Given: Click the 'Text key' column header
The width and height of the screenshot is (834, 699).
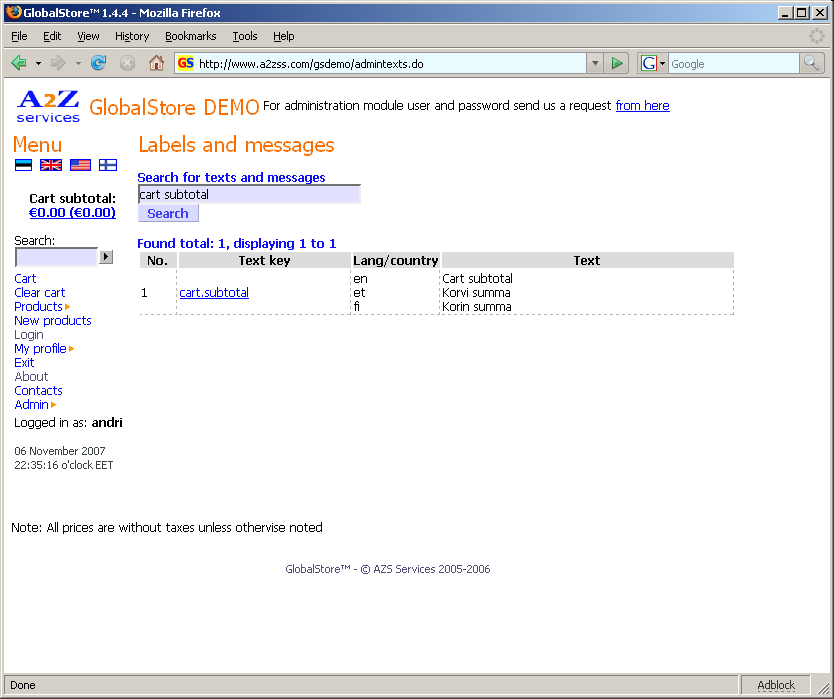Looking at the screenshot, I should [x=264, y=261].
